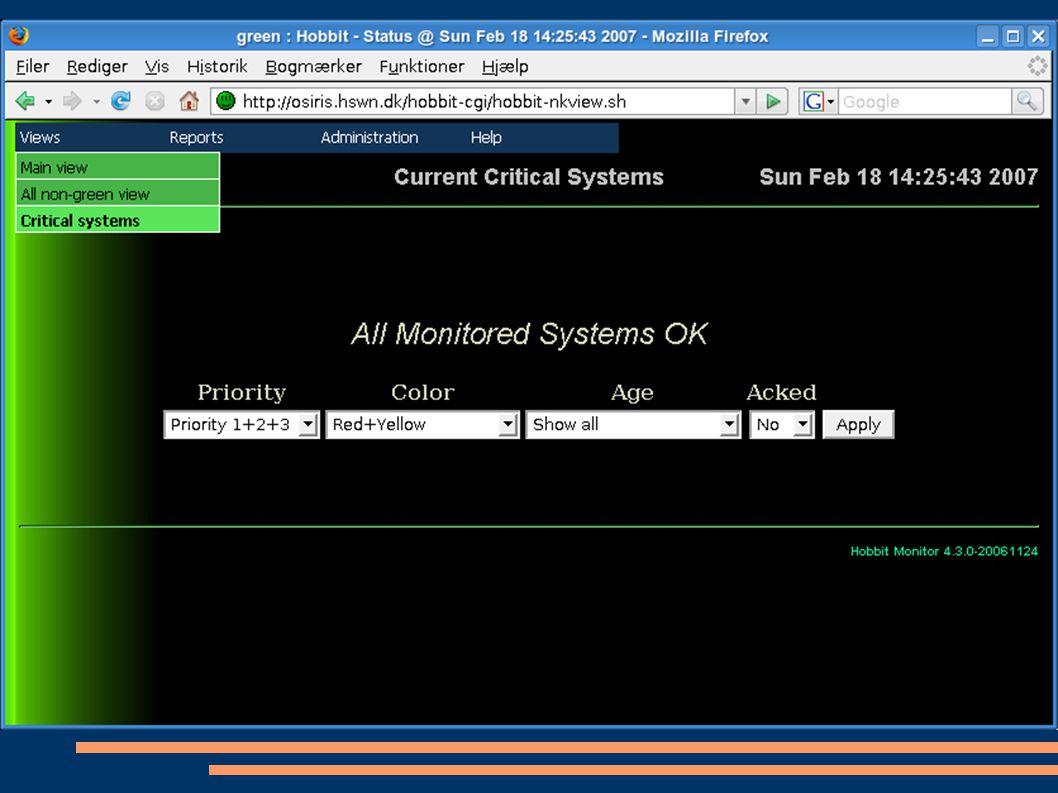
Task: Click the green smiley site icon
Action: [226, 101]
